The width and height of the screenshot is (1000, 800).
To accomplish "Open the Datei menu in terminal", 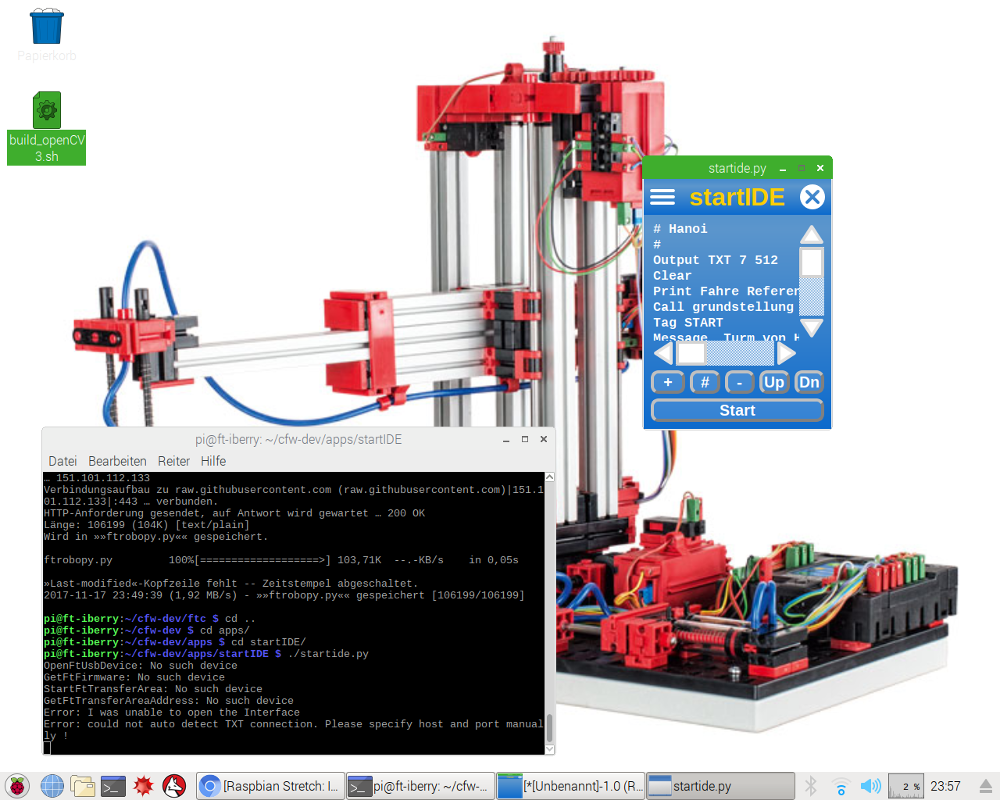I will click(62, 461).
